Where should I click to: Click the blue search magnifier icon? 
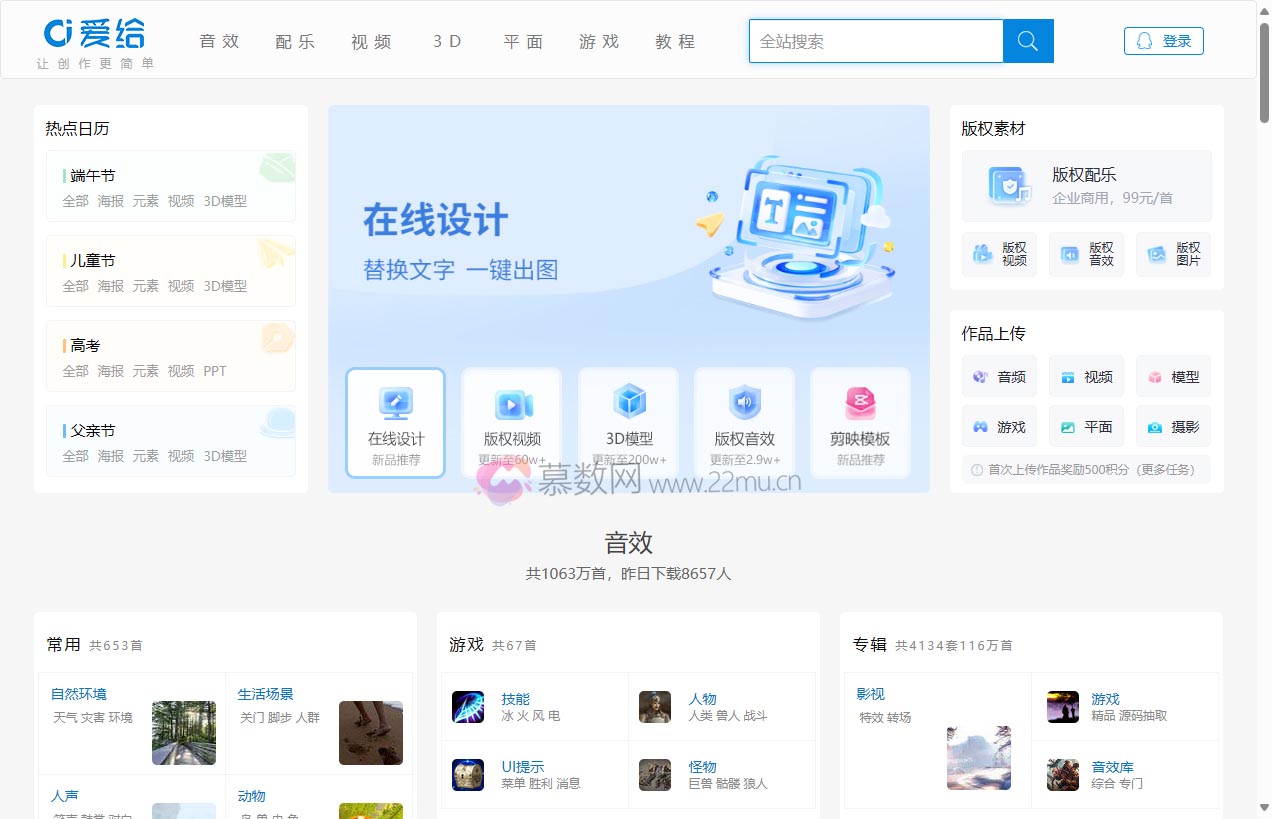tap(1027, 41)
